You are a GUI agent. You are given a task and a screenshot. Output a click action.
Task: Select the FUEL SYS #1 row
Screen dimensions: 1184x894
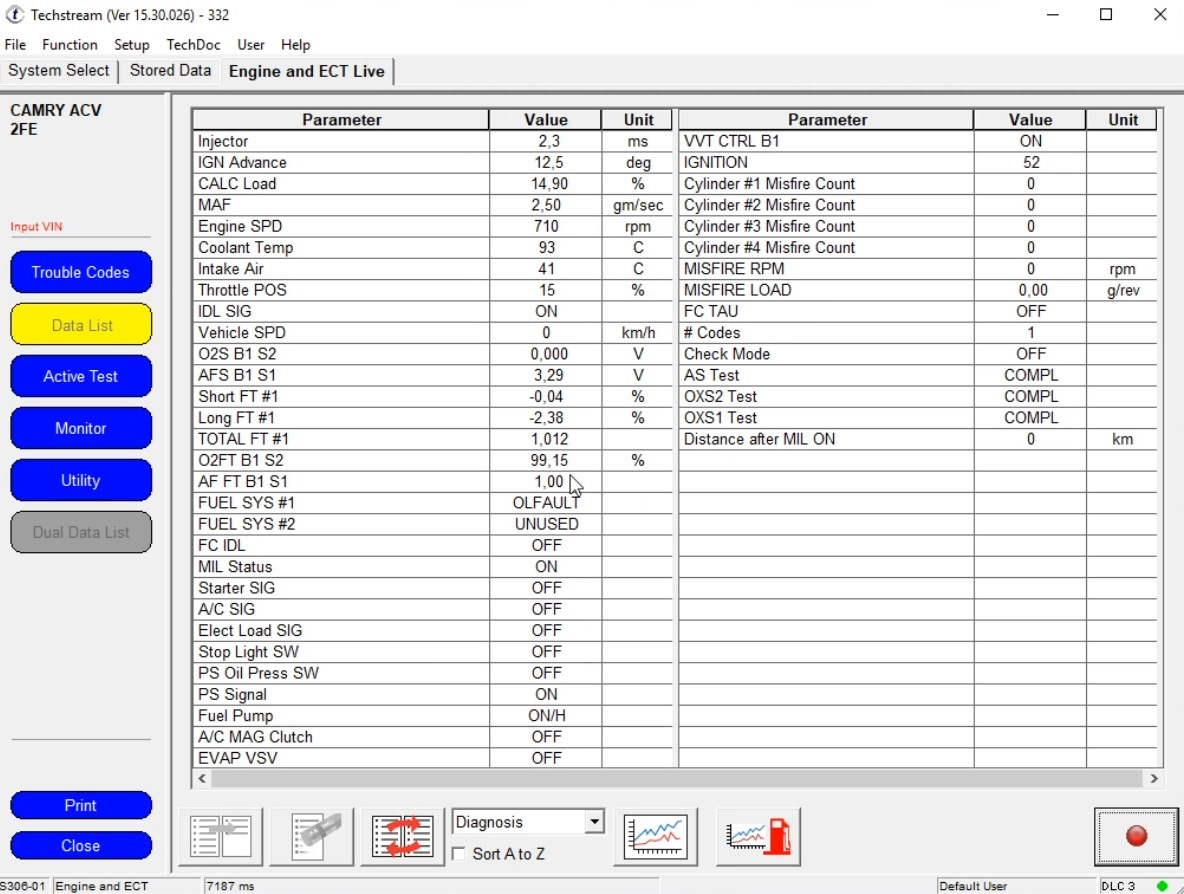point(433,503)
